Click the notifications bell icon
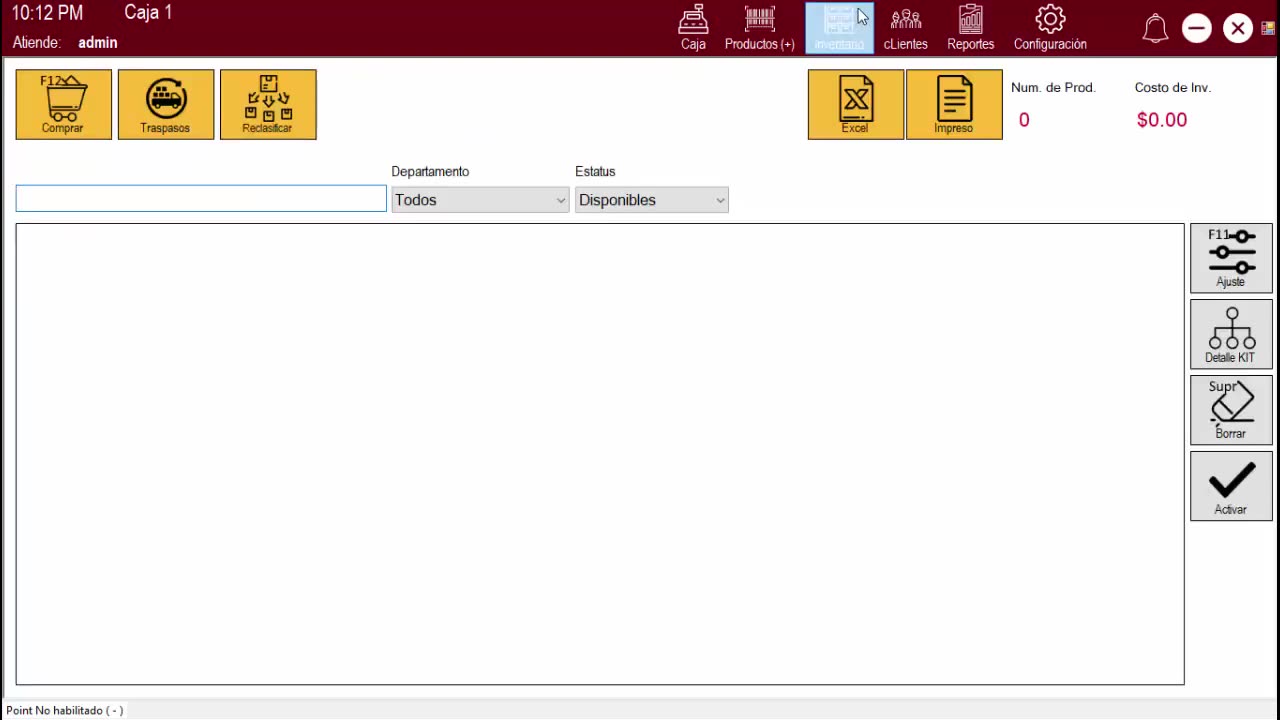This screenshot has width=1280, height=720. (x=1155, y=28)
